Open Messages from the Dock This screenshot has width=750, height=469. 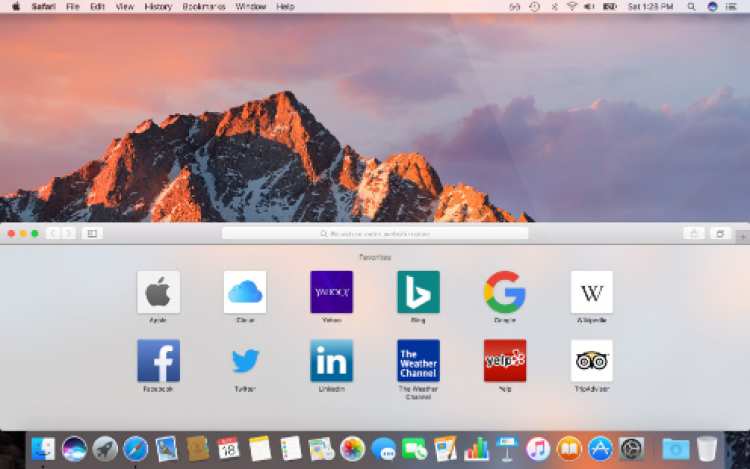[x=384, y=449]
